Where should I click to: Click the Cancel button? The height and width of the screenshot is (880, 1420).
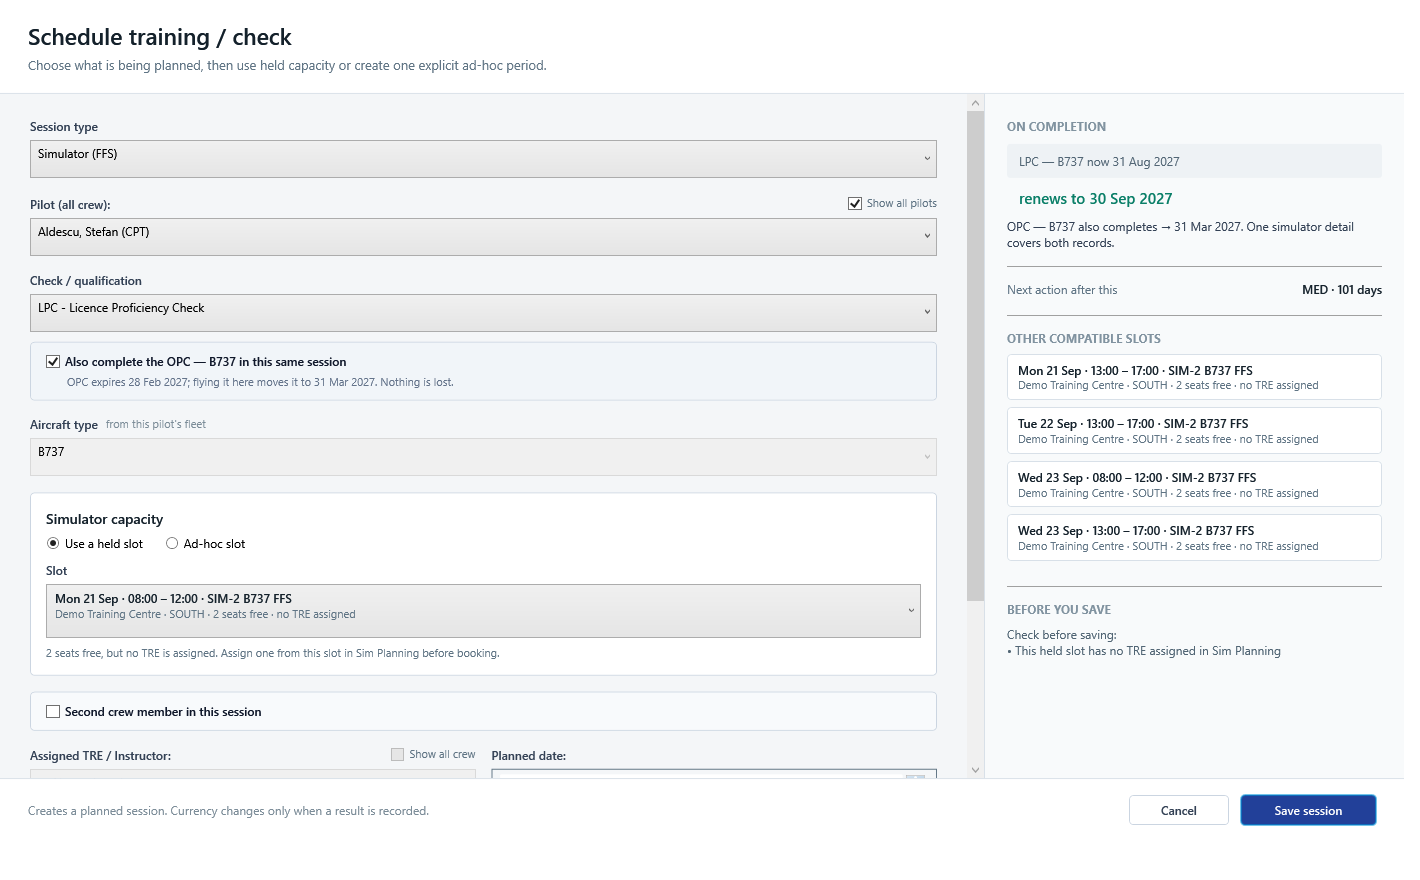(1179, 811)
